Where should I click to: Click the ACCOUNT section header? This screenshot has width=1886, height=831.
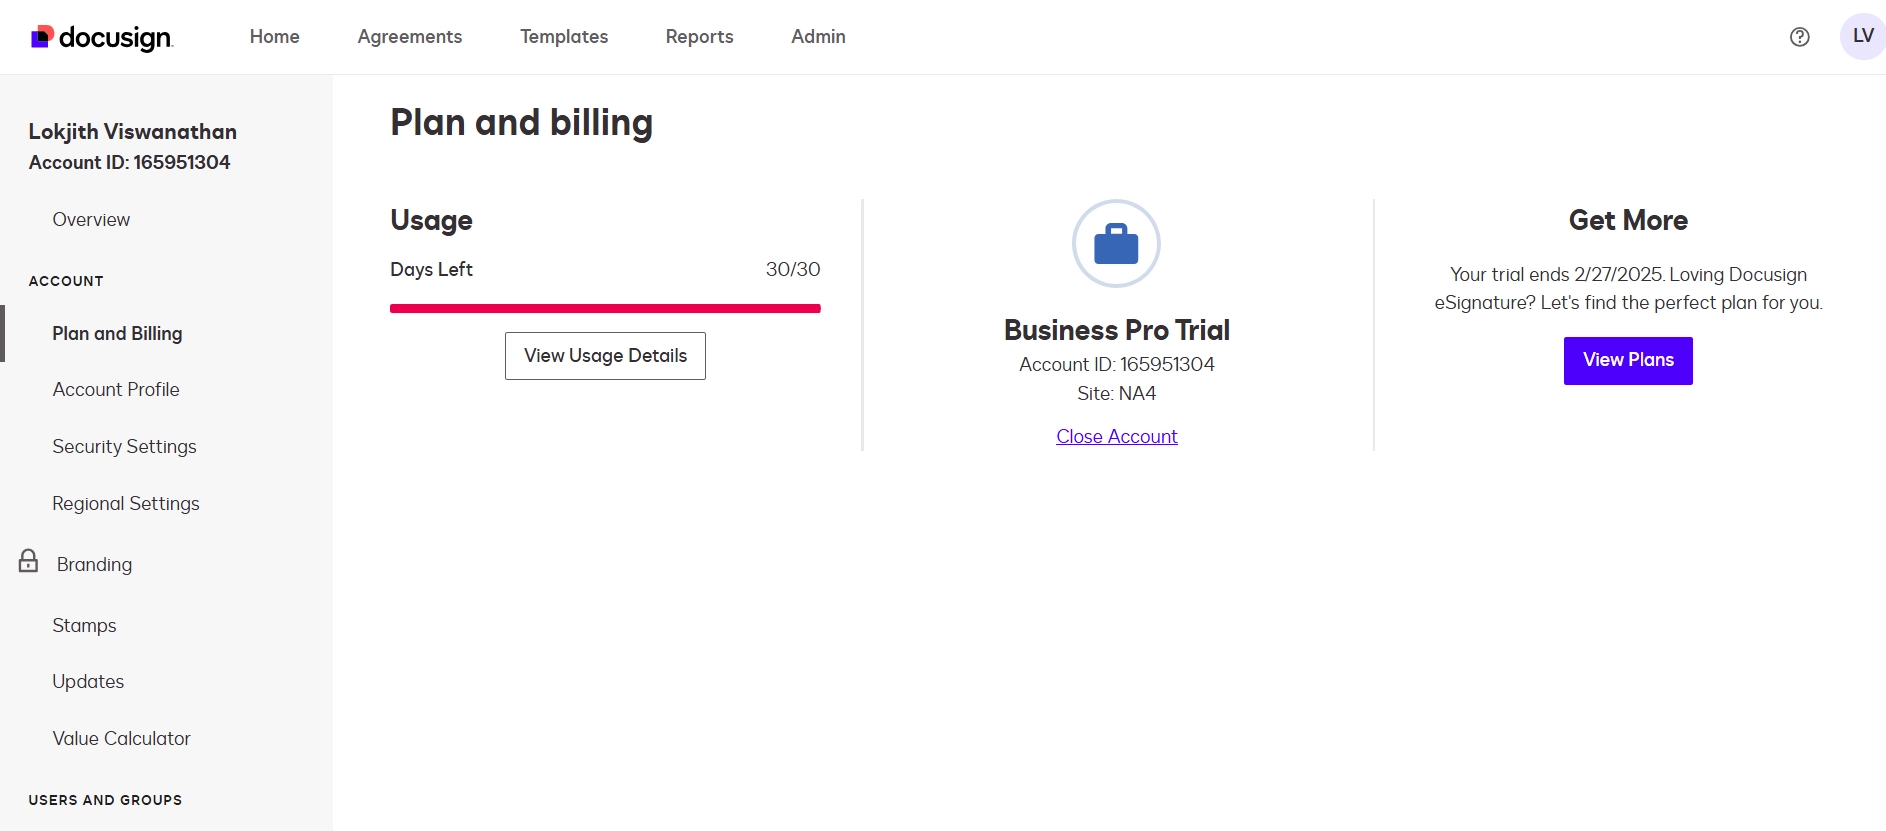click(x=66, y=281)
